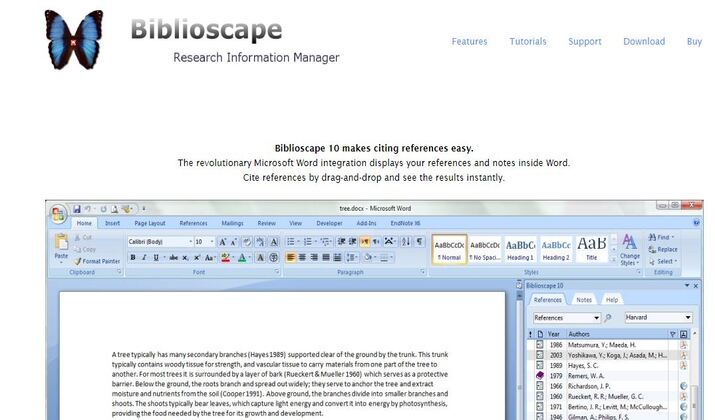Toggle Underline formatting
Image resolution: width=715 pixels, height=420 pixels.
coord(156,258)
